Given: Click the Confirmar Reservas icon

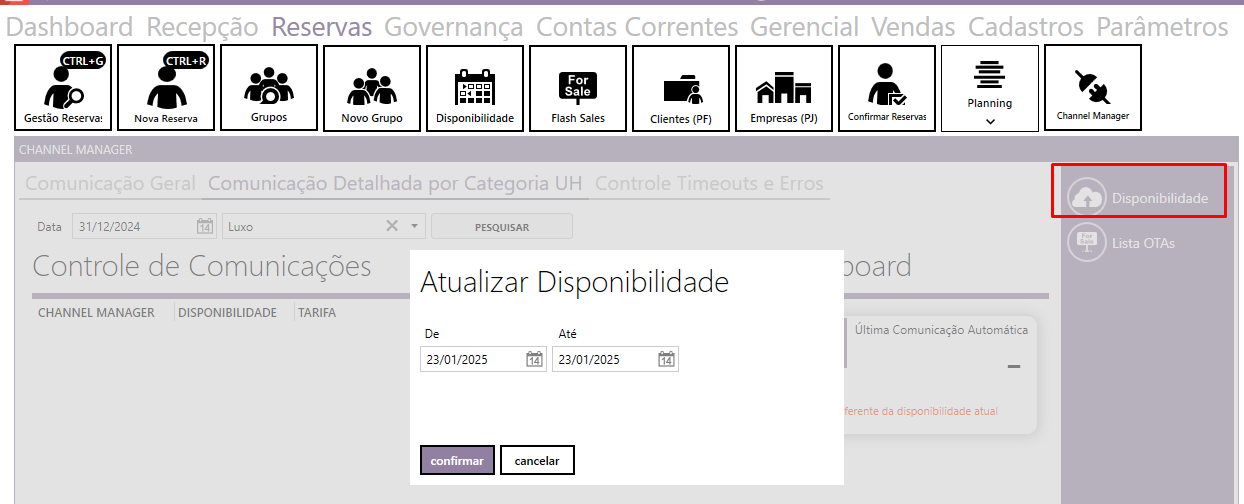Looking at the screenshot, I should click(887, 88).
